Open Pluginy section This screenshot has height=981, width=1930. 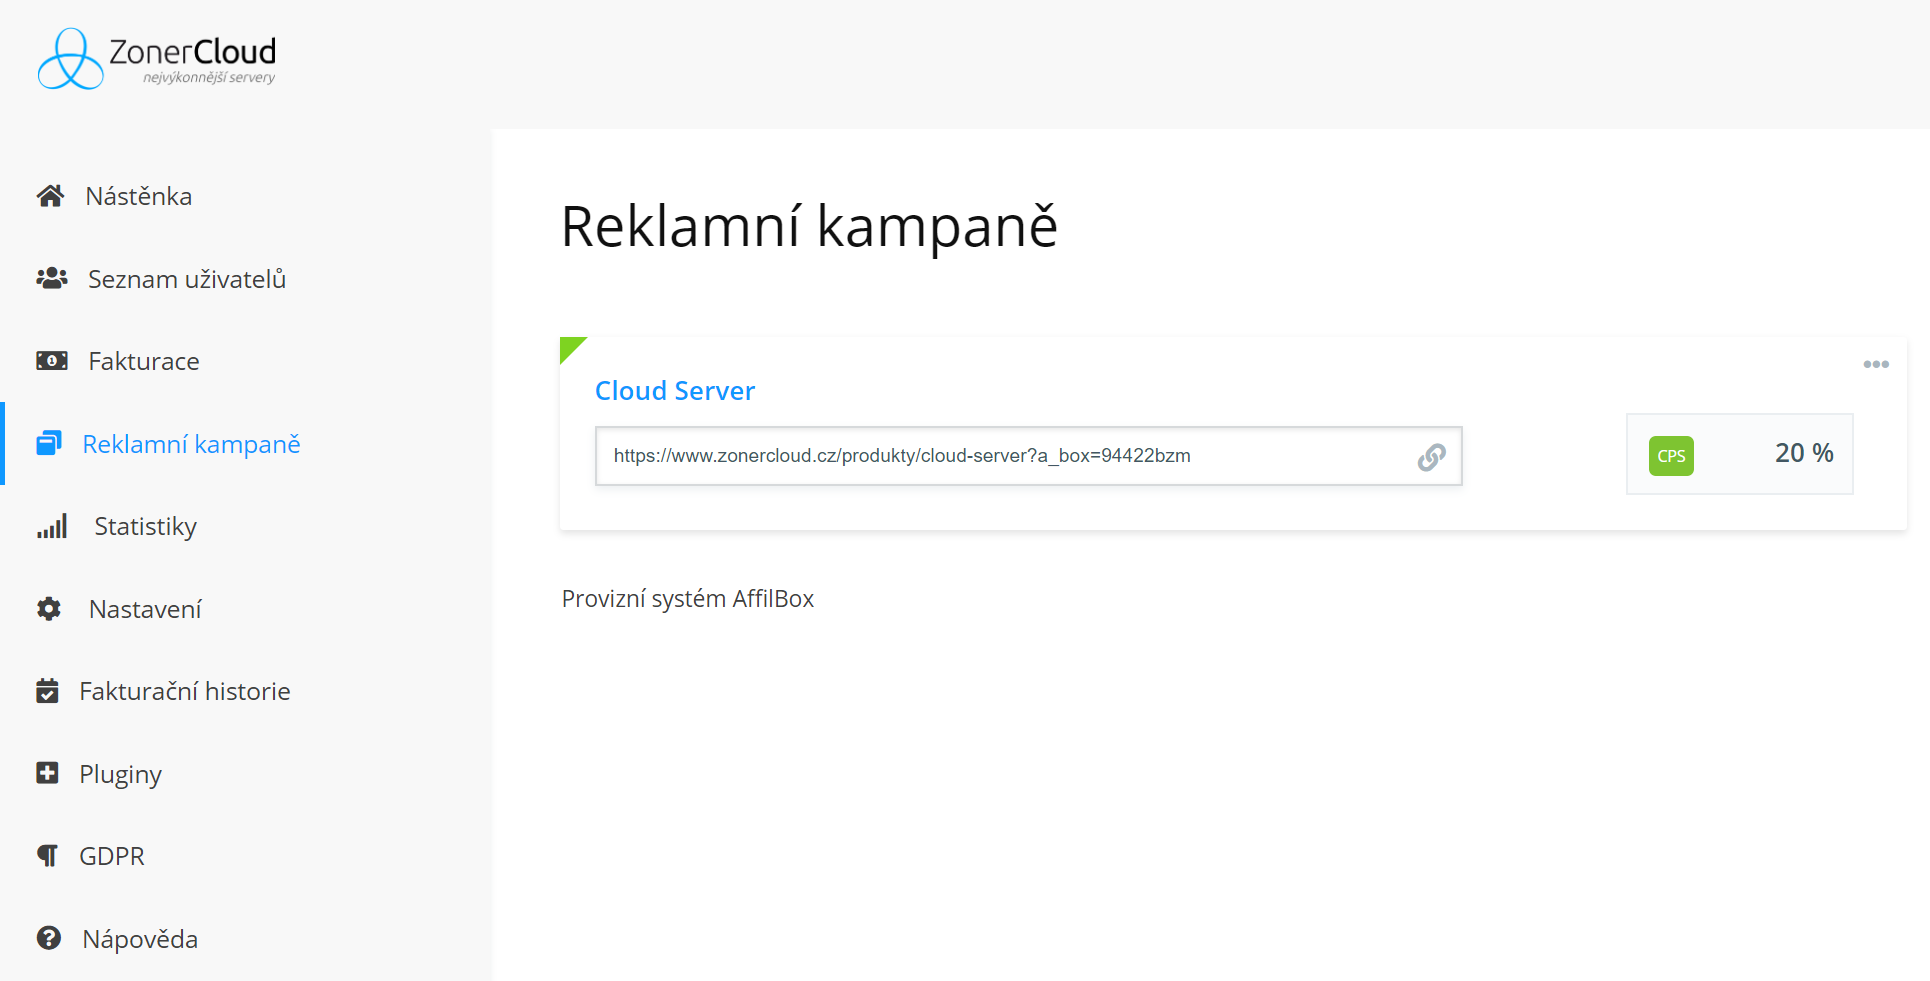120,774
